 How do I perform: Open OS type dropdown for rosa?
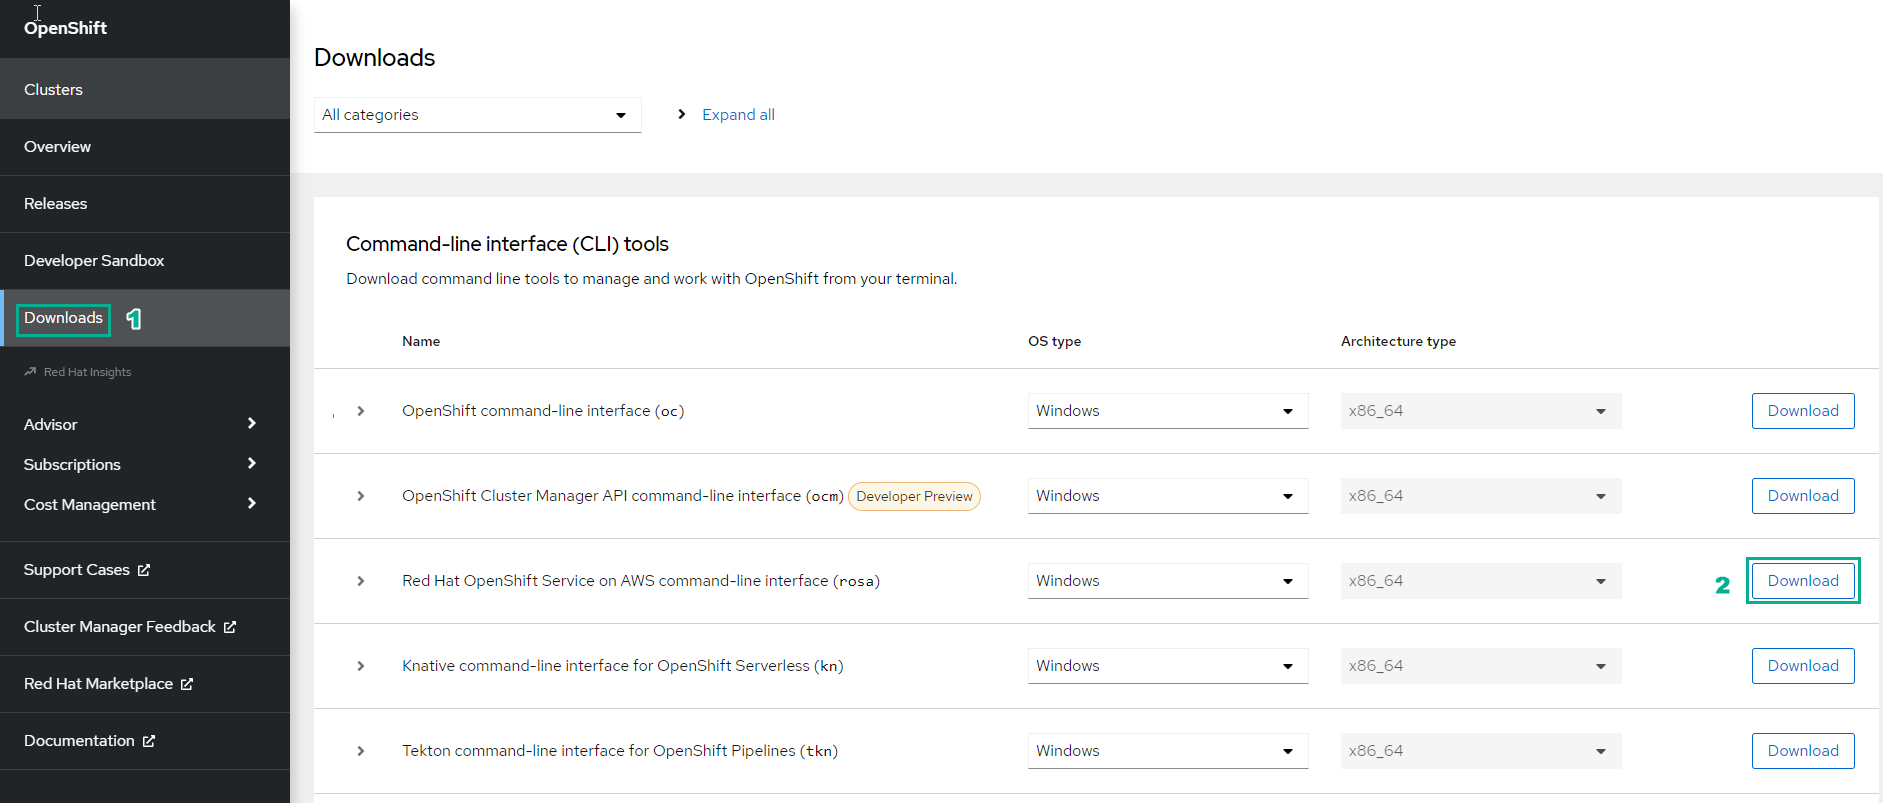point(1168,581)
